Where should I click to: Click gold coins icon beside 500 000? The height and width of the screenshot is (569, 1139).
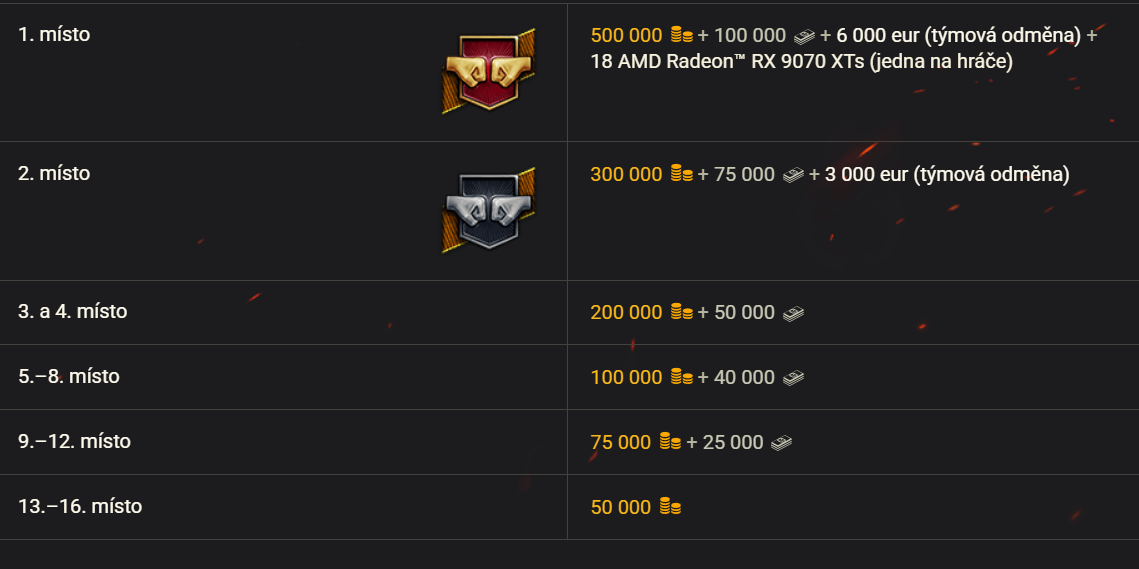click(682, 36)
